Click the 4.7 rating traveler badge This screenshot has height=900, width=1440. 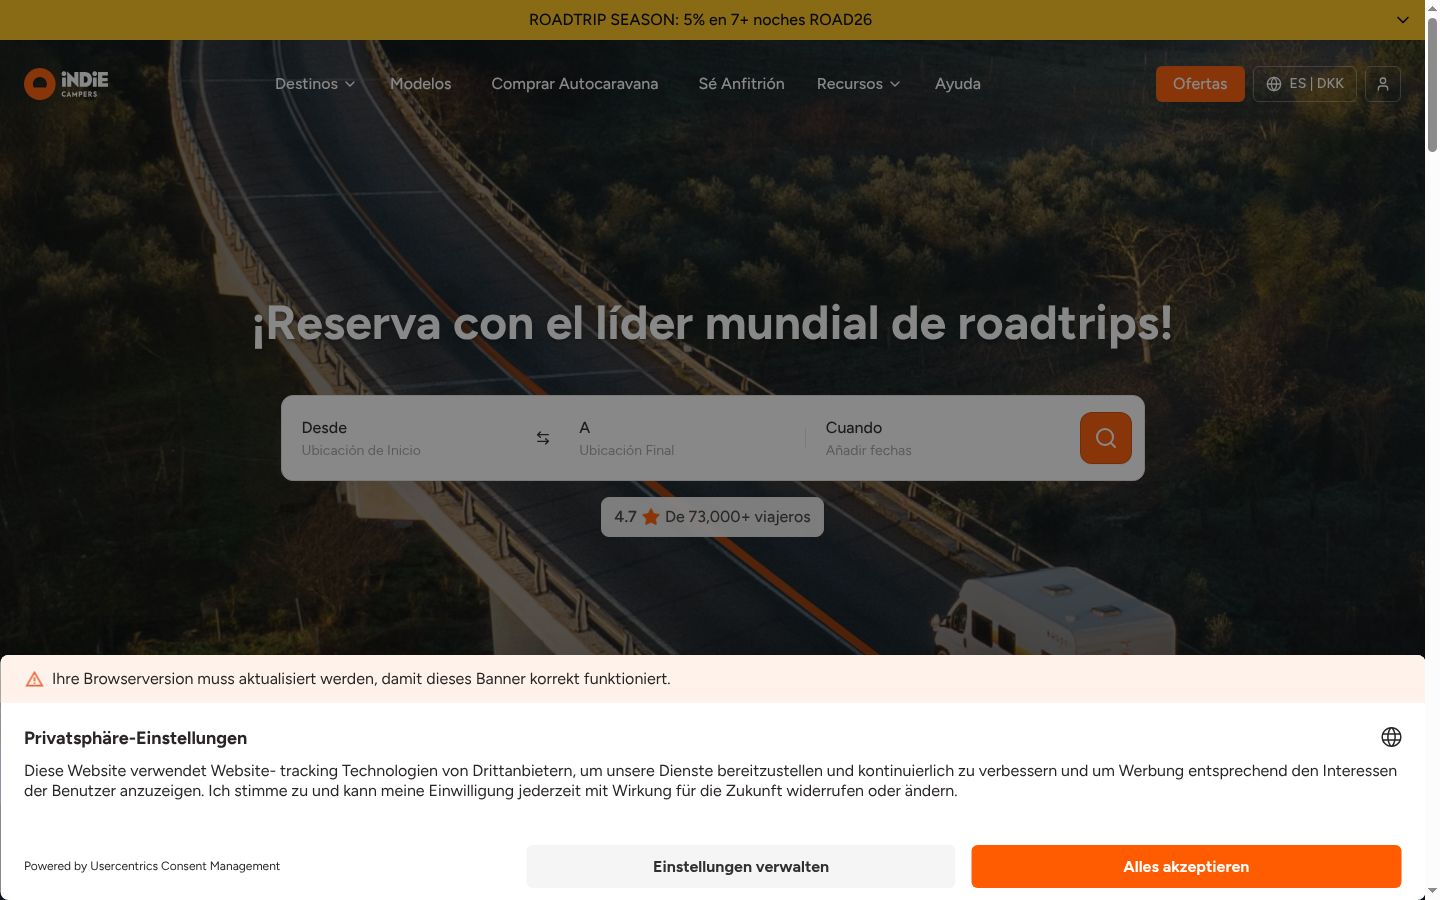click(x=712, y=517)
